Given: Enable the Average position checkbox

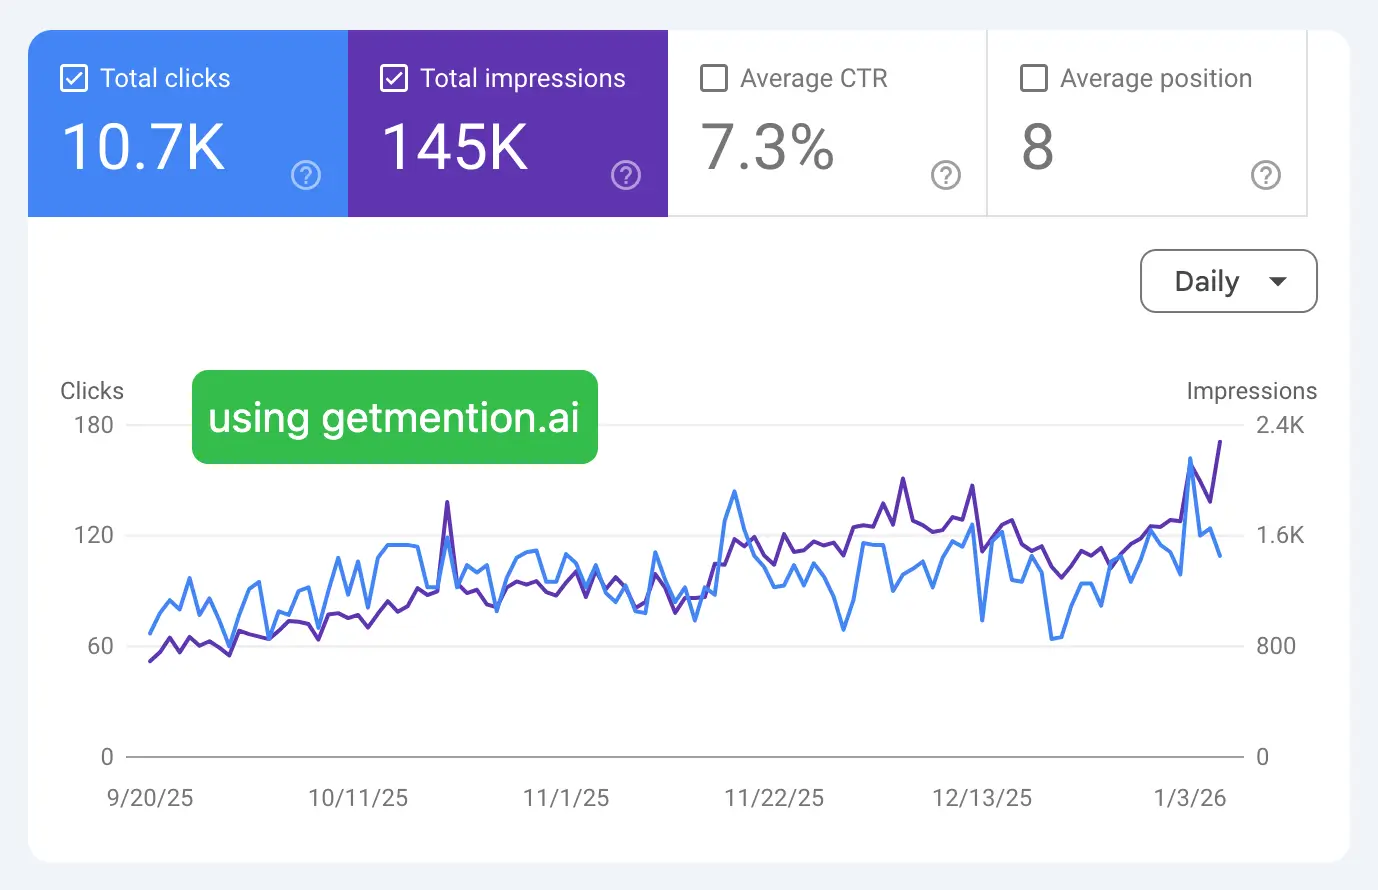Looking at the screenshot, I should pyautogui.click(x=1034, y=78).
